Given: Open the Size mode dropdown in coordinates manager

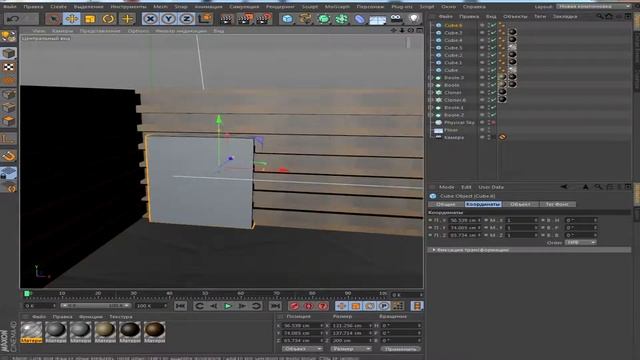Looking at the screenshot, I should click(351, 349).
